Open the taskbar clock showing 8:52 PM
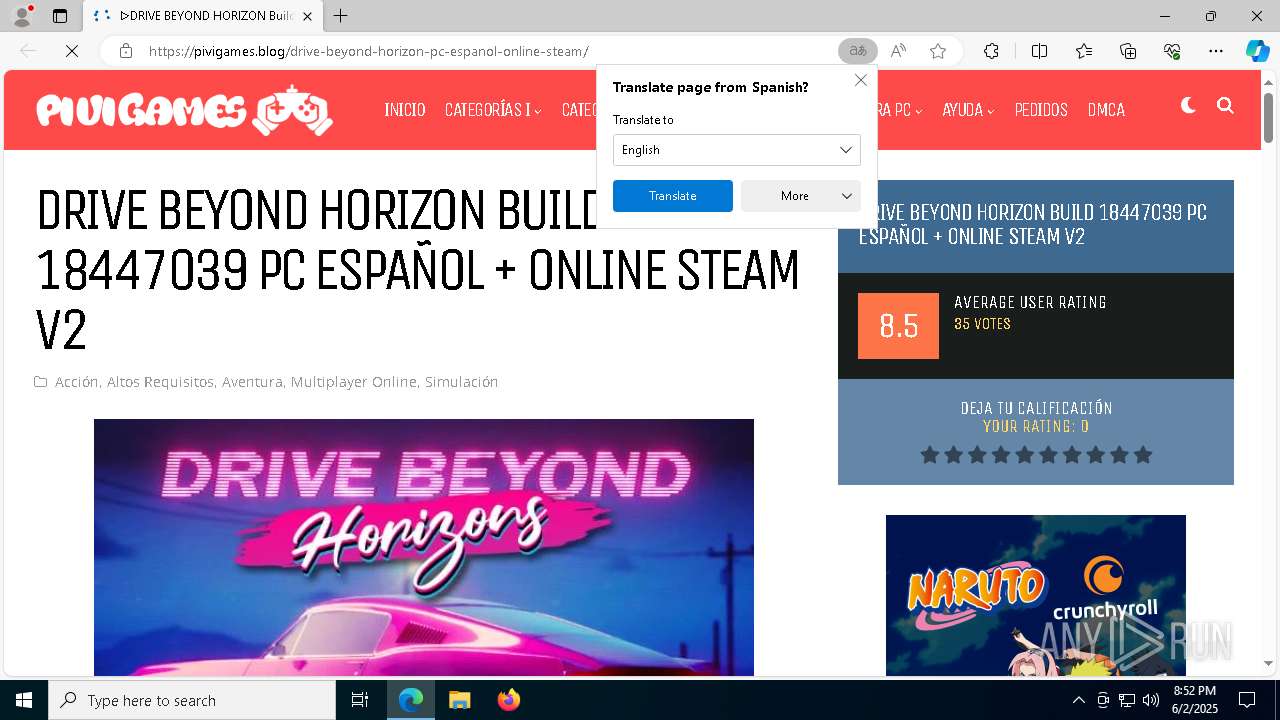 (x=1195, y=700)
